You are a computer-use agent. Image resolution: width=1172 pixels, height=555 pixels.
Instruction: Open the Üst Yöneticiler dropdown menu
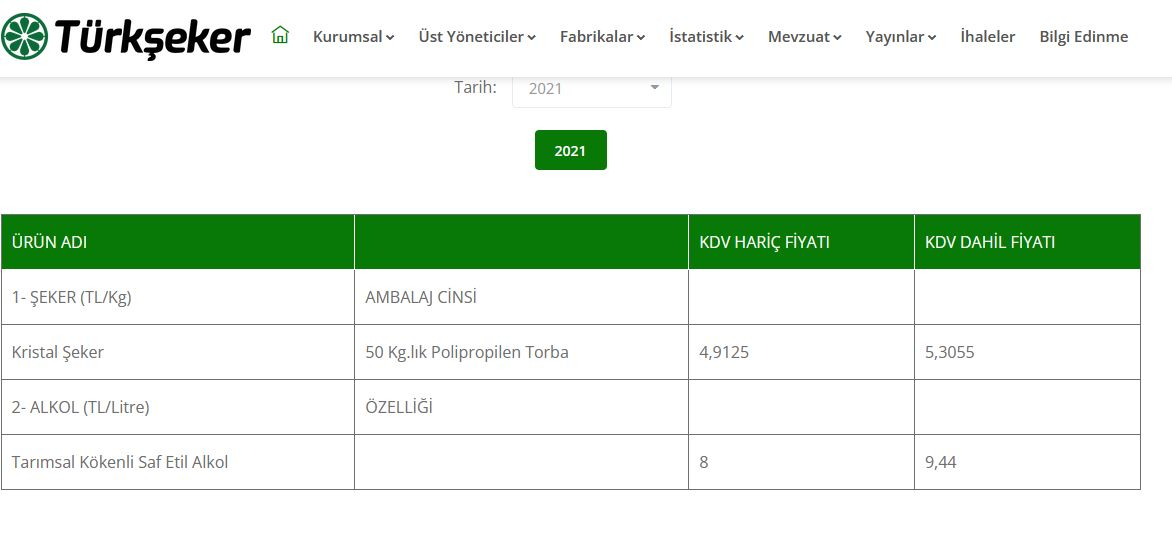pos(477,37)
